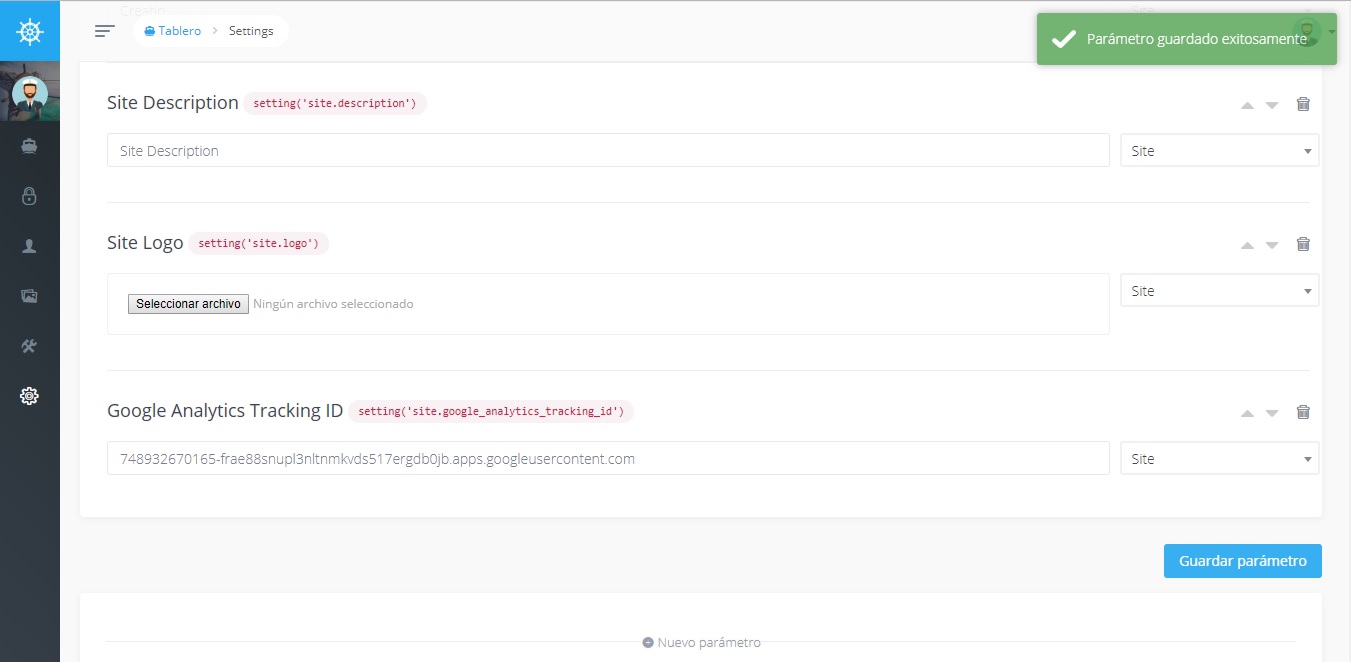Viewport: 1351px width, 662px height.
Task: Open the users section via person icon
Action: [x=29, y=246]
